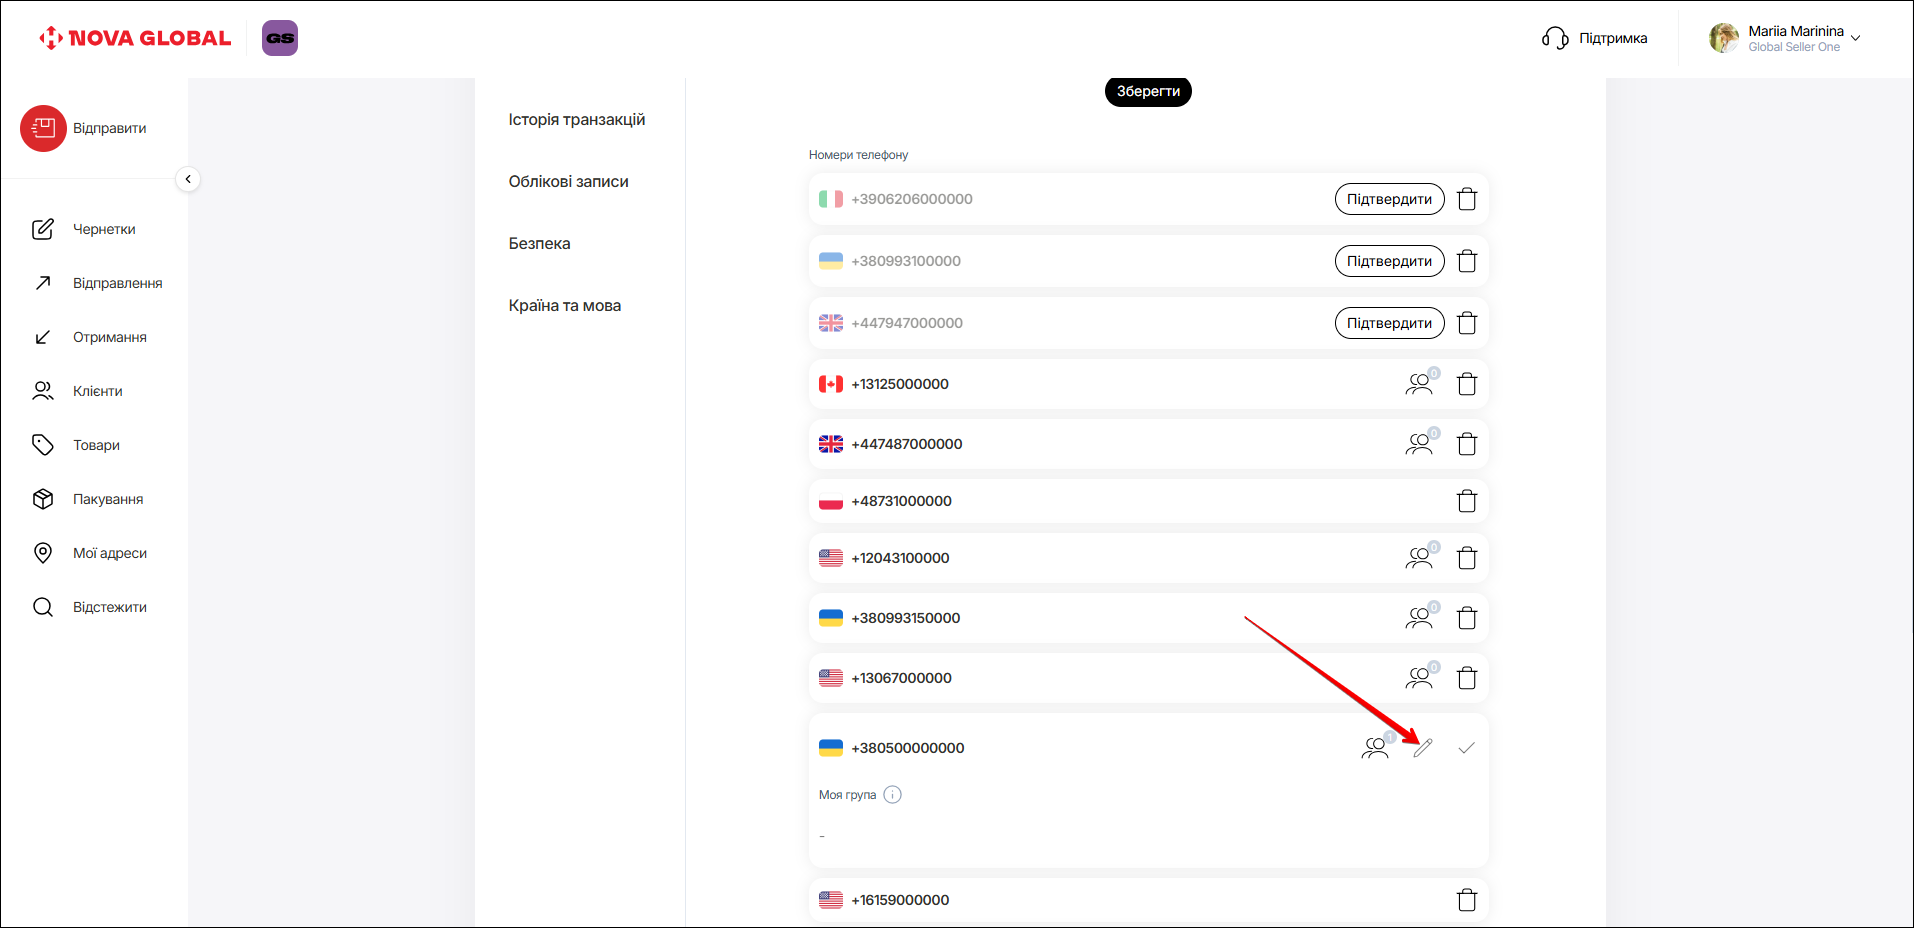Open group icon for +13125000000
Screen dimensions: 1914x928
point(1420,384)
